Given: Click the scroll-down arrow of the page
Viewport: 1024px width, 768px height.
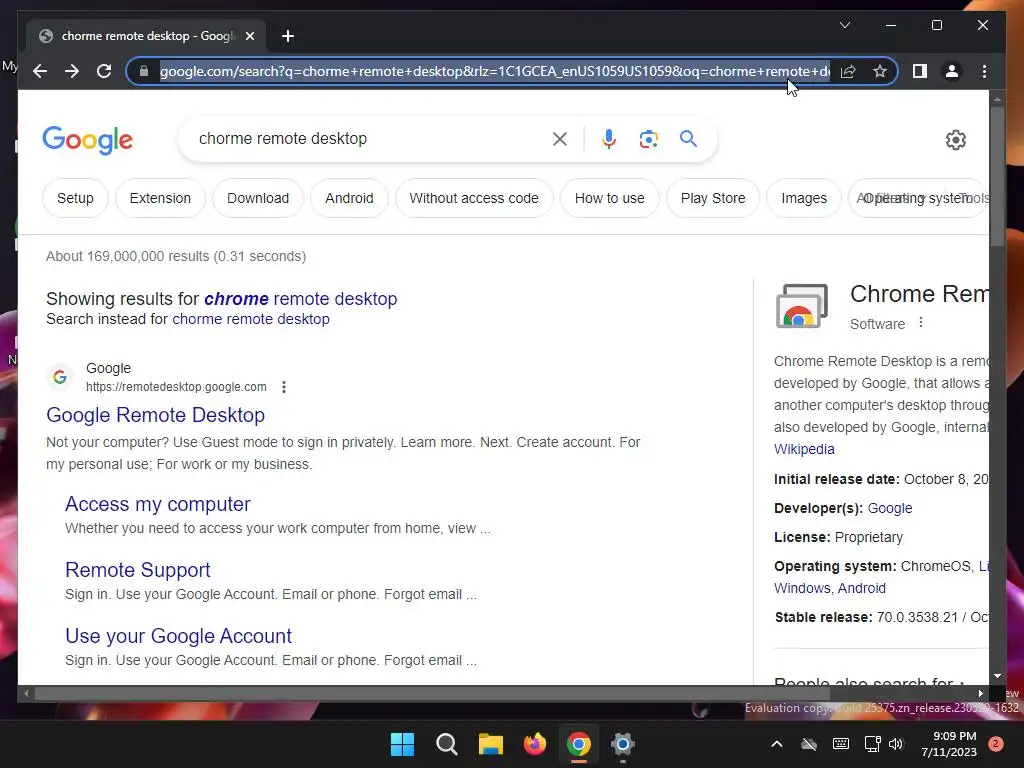Looking at the screenshot, I should (x=997, y=676).
